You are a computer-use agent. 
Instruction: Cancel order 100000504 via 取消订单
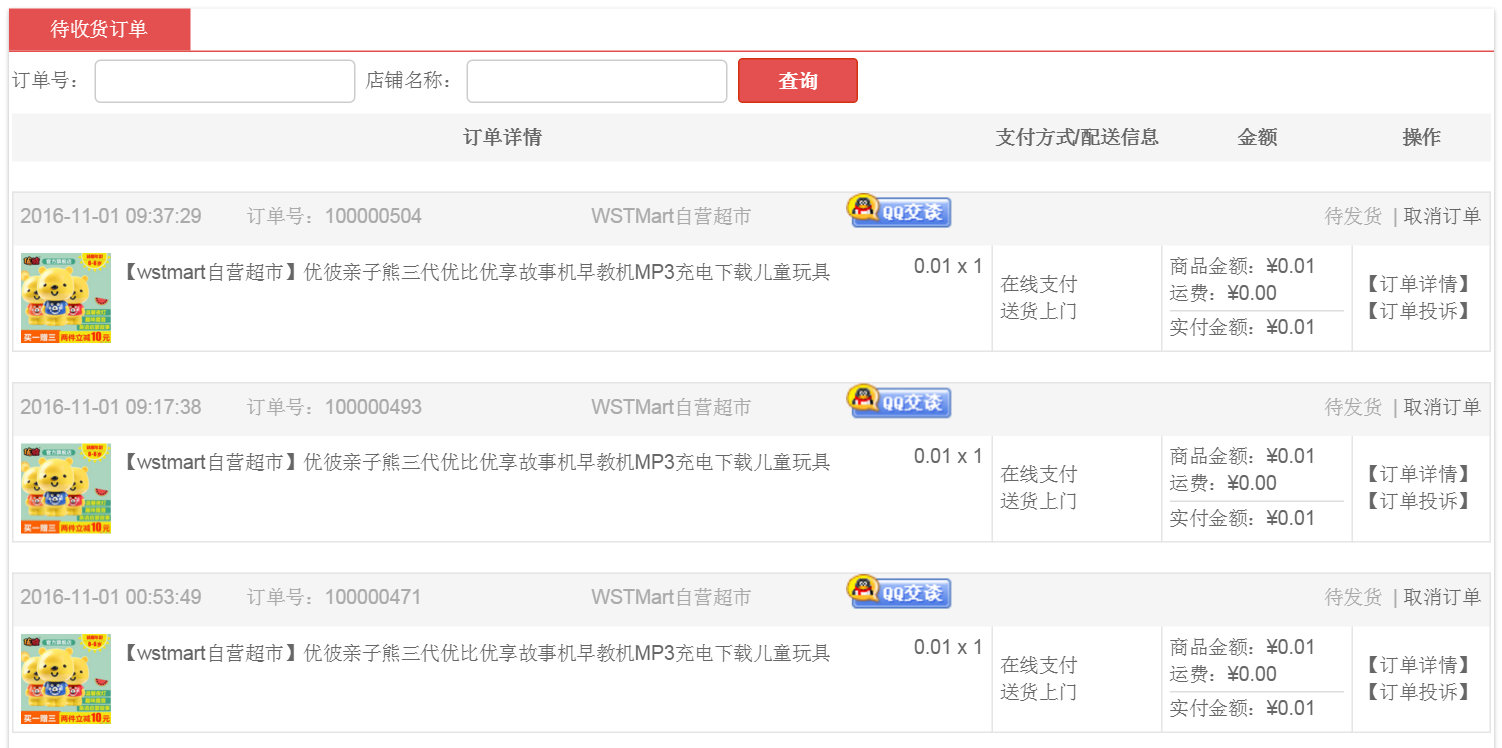pos(1442,216)
